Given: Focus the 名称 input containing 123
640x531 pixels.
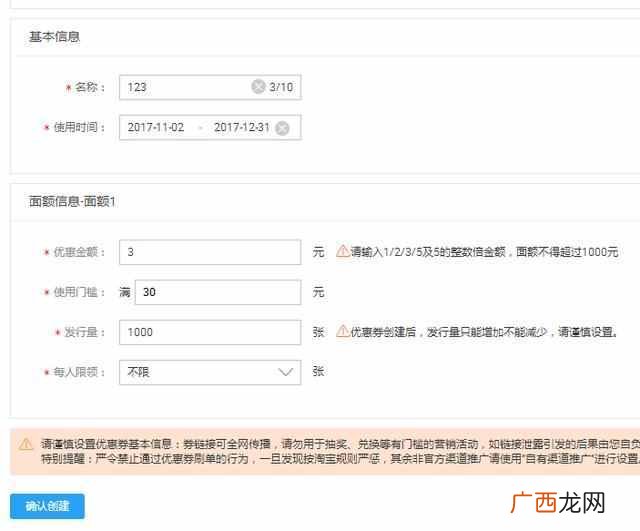Looking at the screenshot, I should 210,87.
